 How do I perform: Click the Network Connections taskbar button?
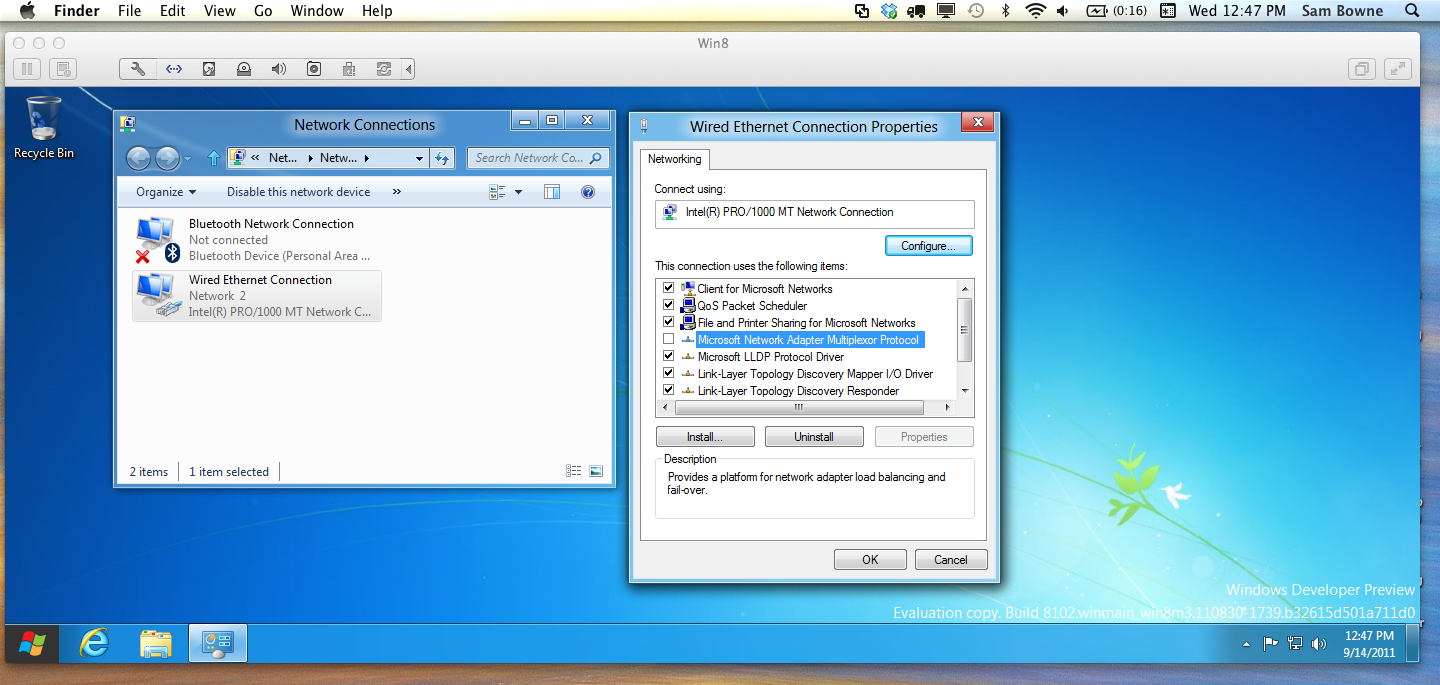click(217, 644)
